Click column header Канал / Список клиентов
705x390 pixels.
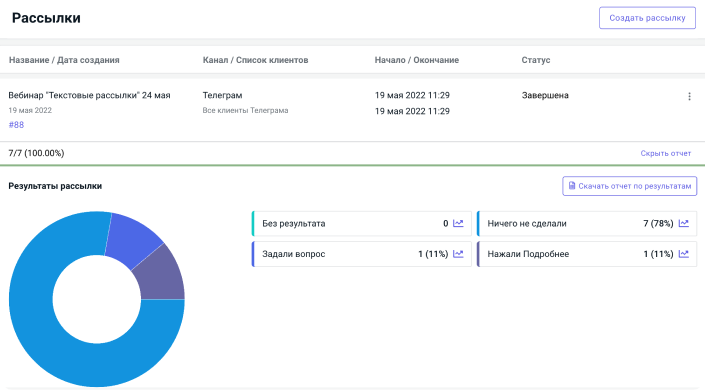tap(255, 60)
